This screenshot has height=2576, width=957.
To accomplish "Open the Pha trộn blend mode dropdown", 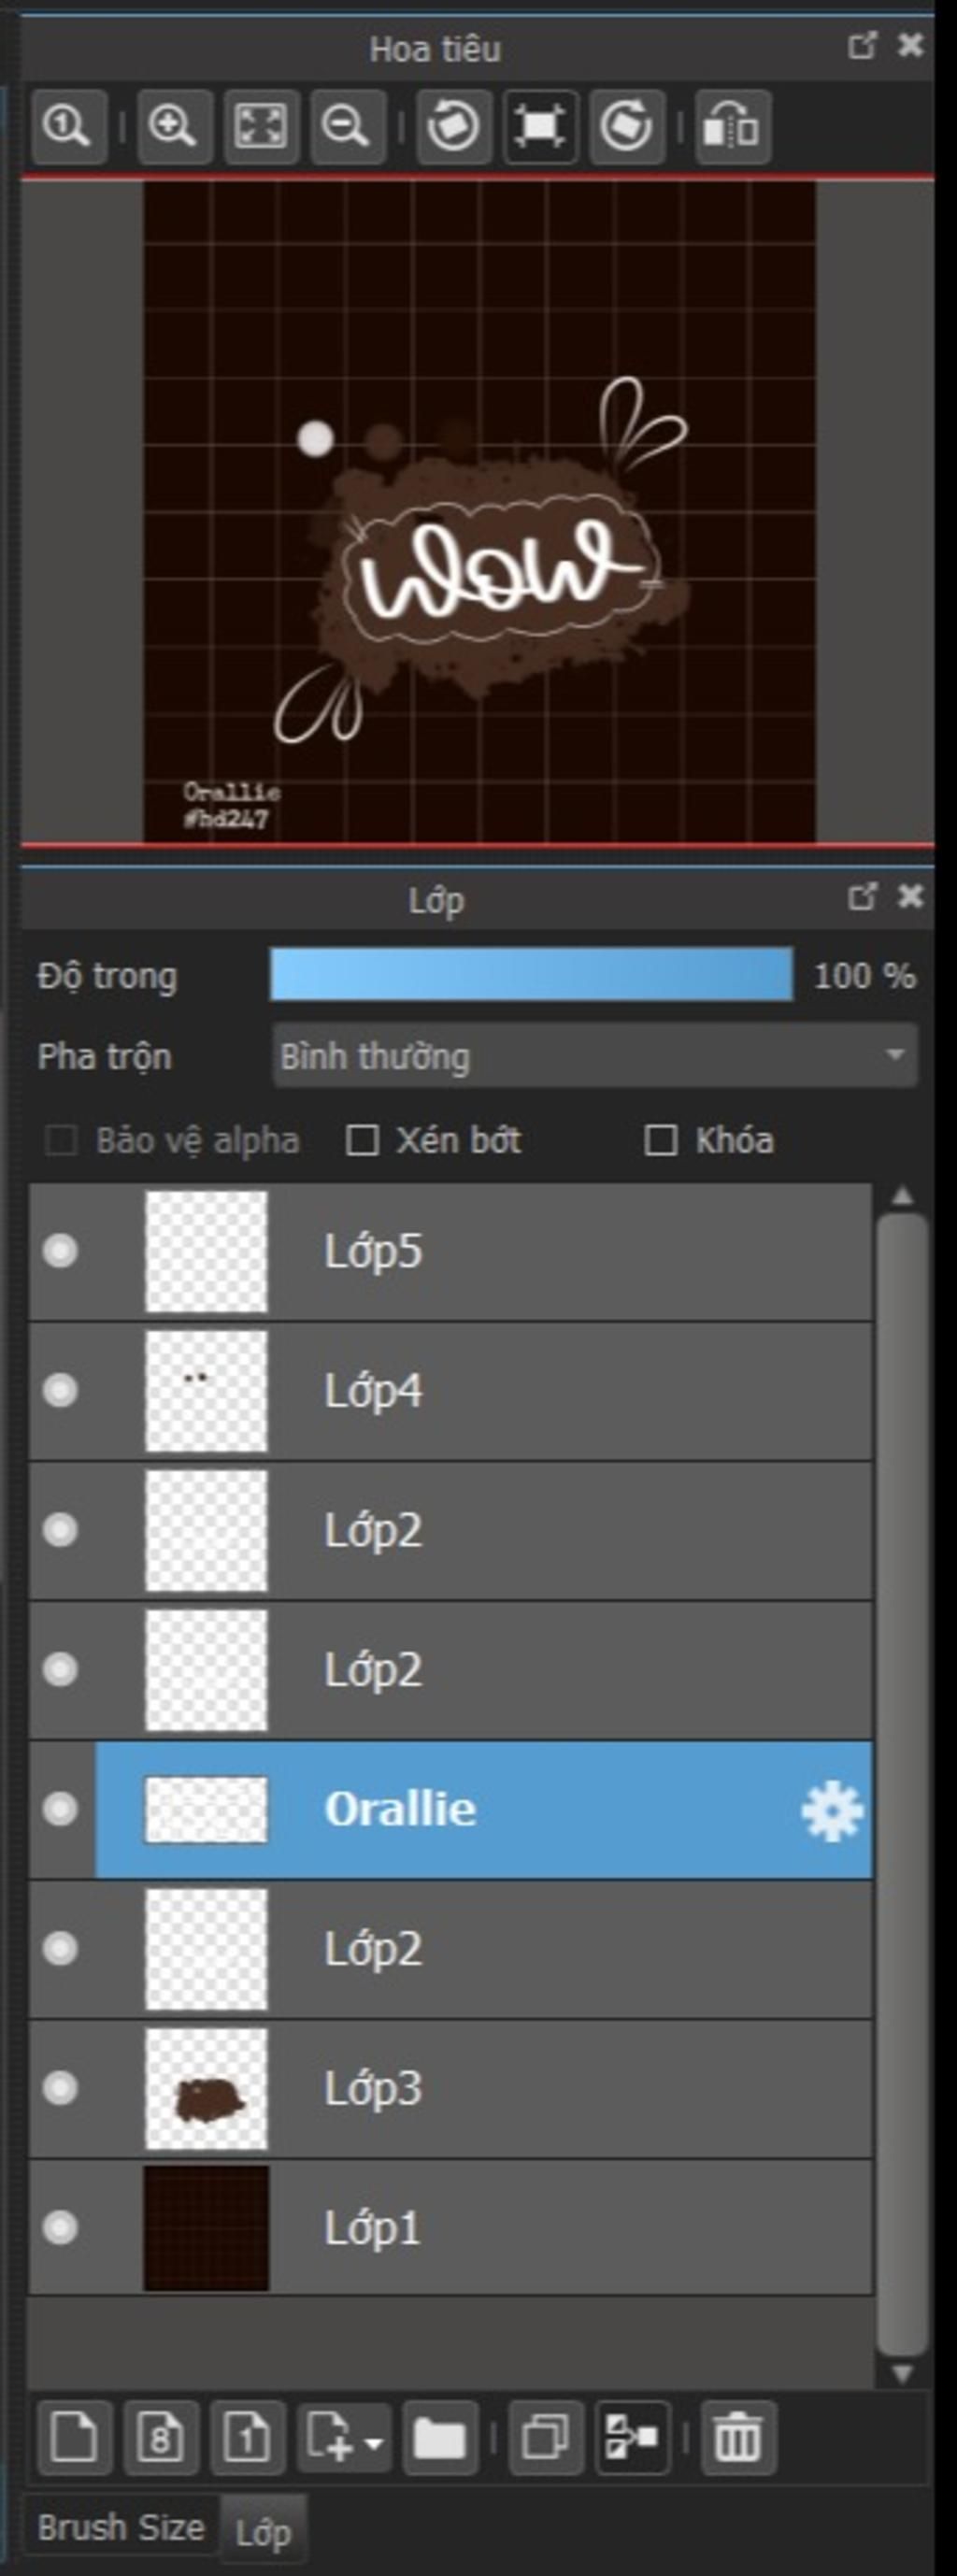I will (x=595, y=1055).
